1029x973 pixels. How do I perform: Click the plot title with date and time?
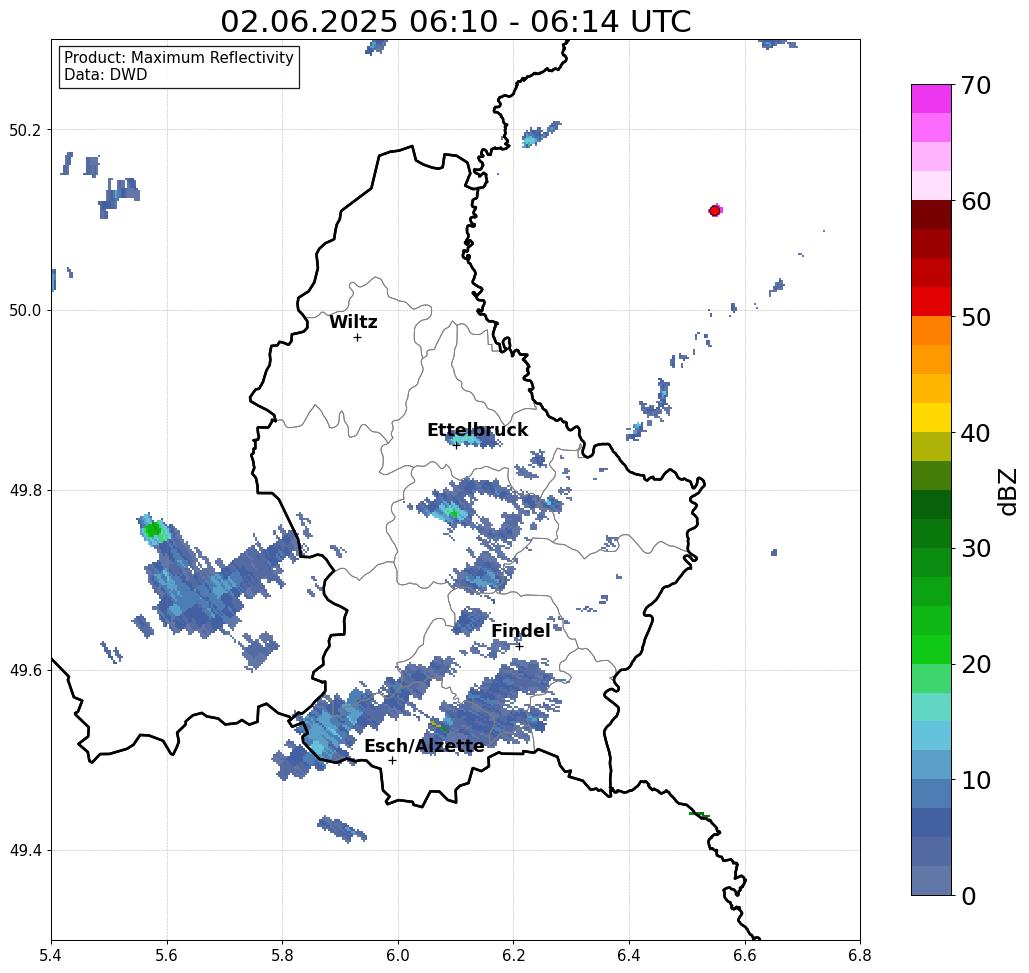click(x=456, y=21)
